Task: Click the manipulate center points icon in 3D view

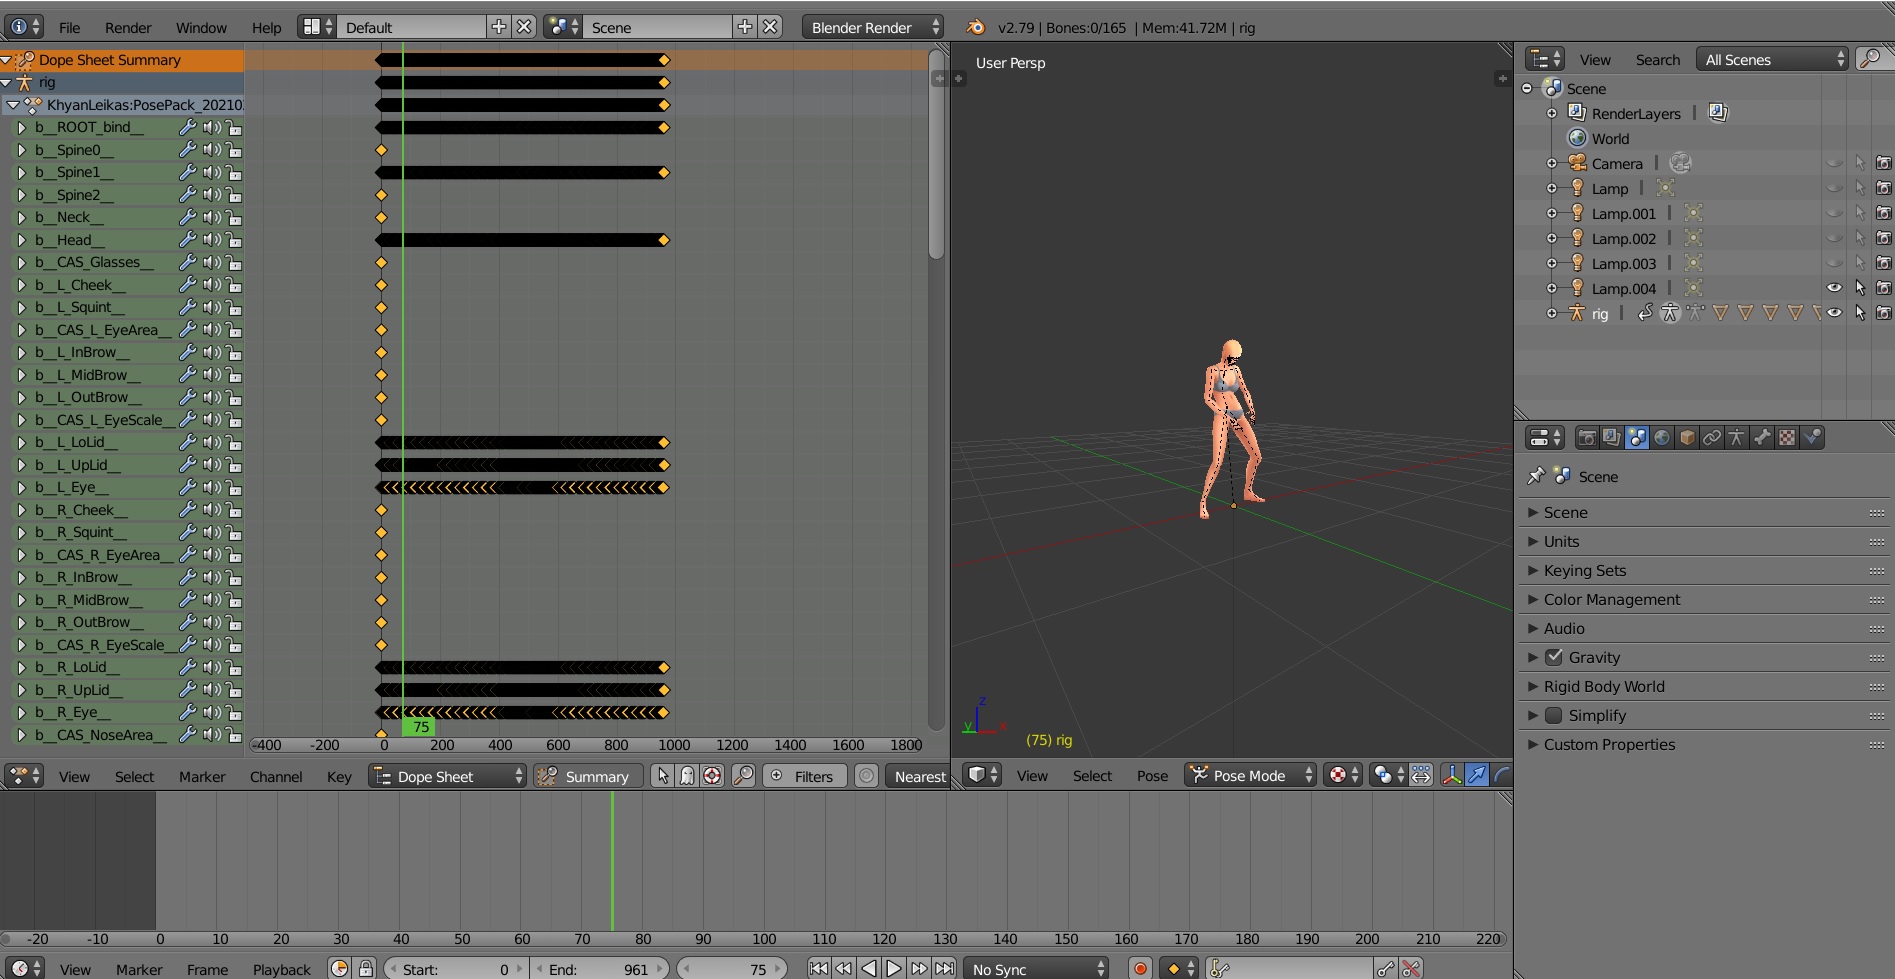Action: [1421, 775]
